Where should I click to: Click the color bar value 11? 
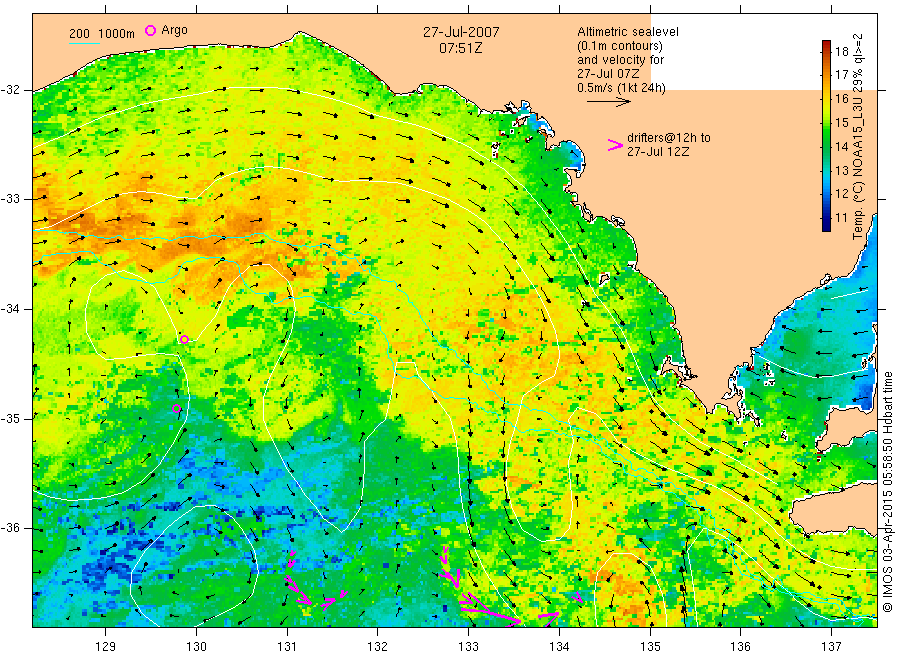coord(841,218)
